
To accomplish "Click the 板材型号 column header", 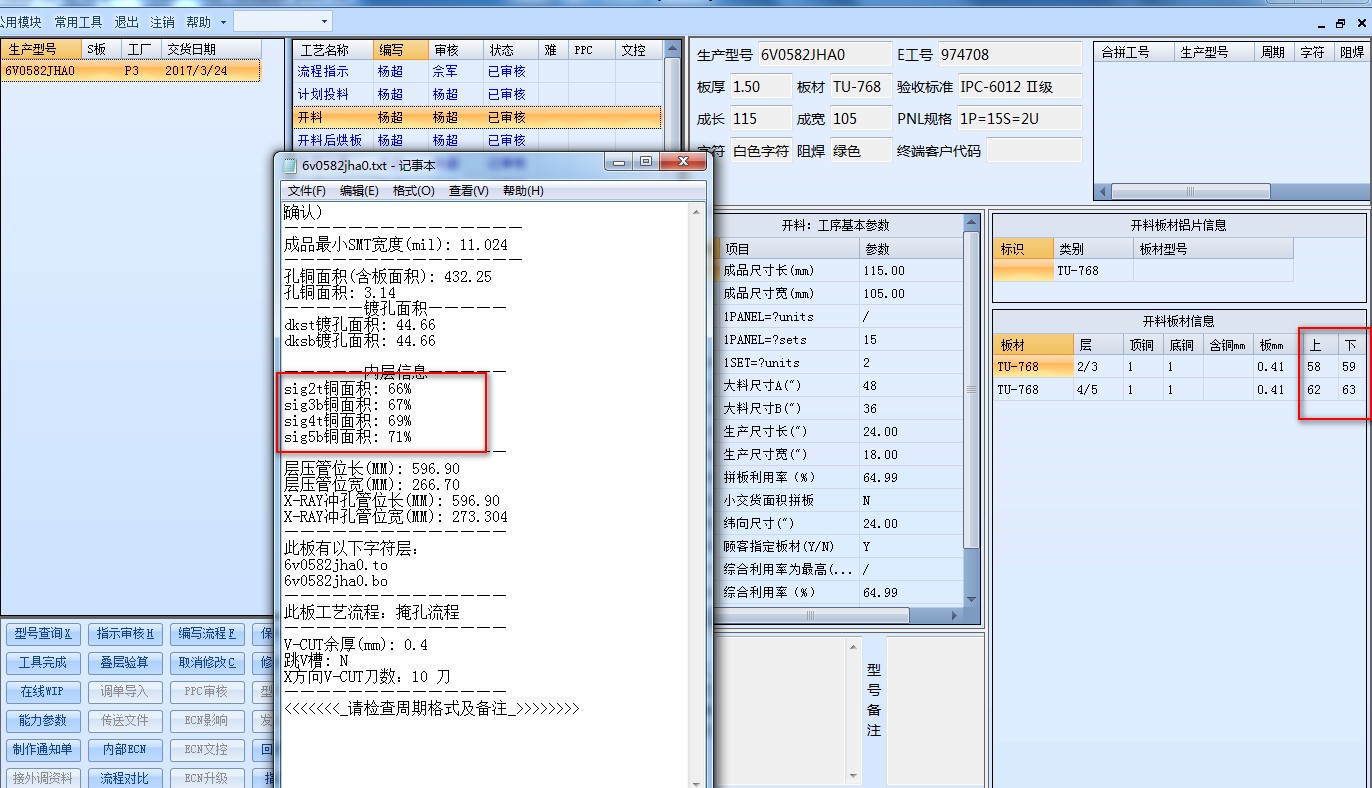I will point(1213,248).
